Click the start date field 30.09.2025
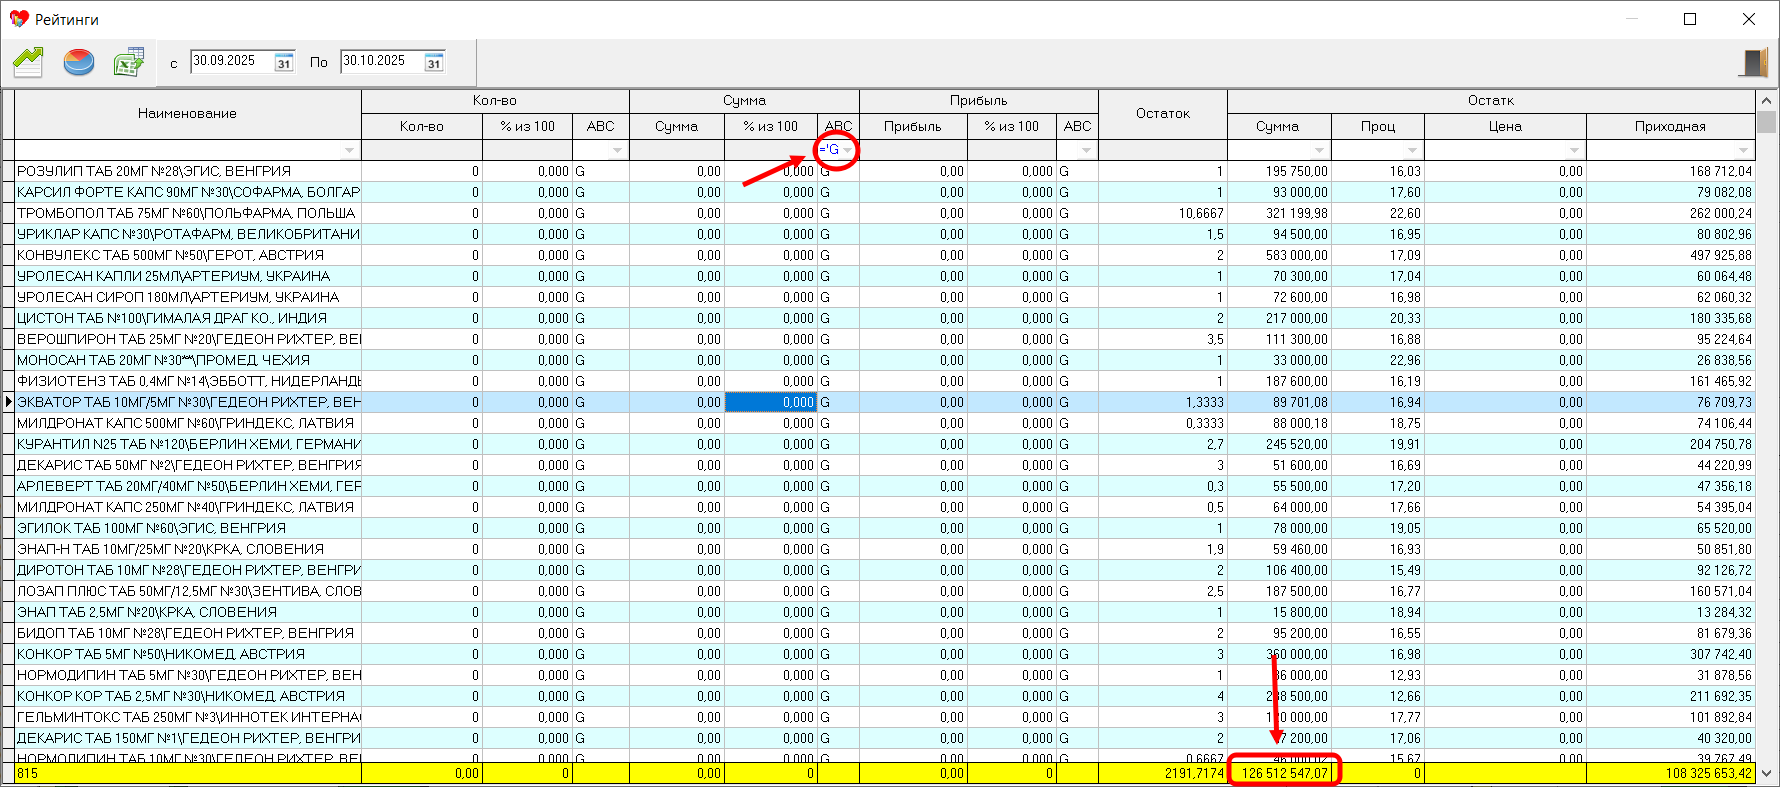 coord(231,61)
